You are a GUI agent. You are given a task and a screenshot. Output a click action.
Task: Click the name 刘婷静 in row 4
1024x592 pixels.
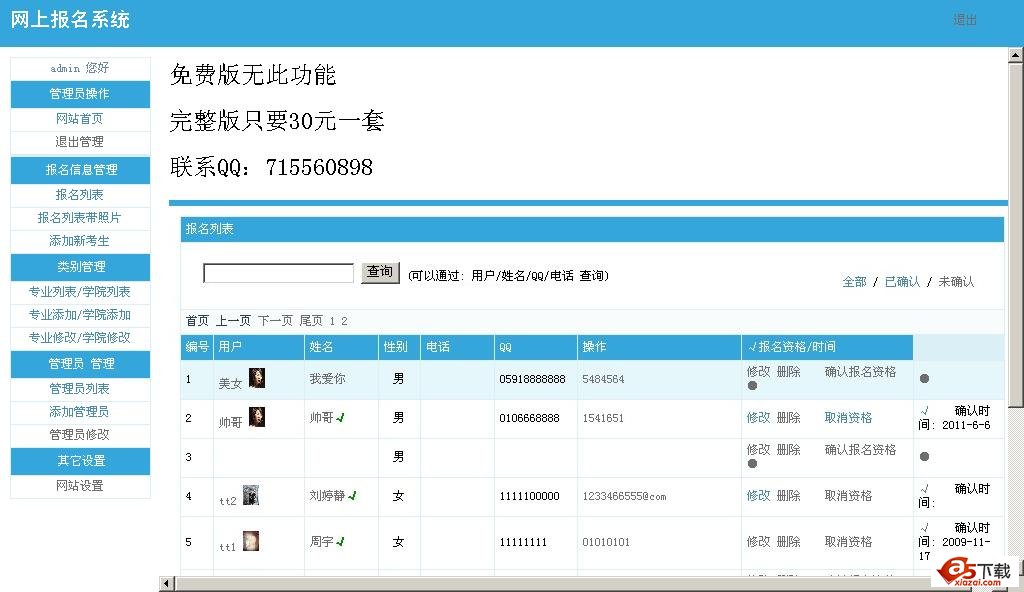point(327,496)
